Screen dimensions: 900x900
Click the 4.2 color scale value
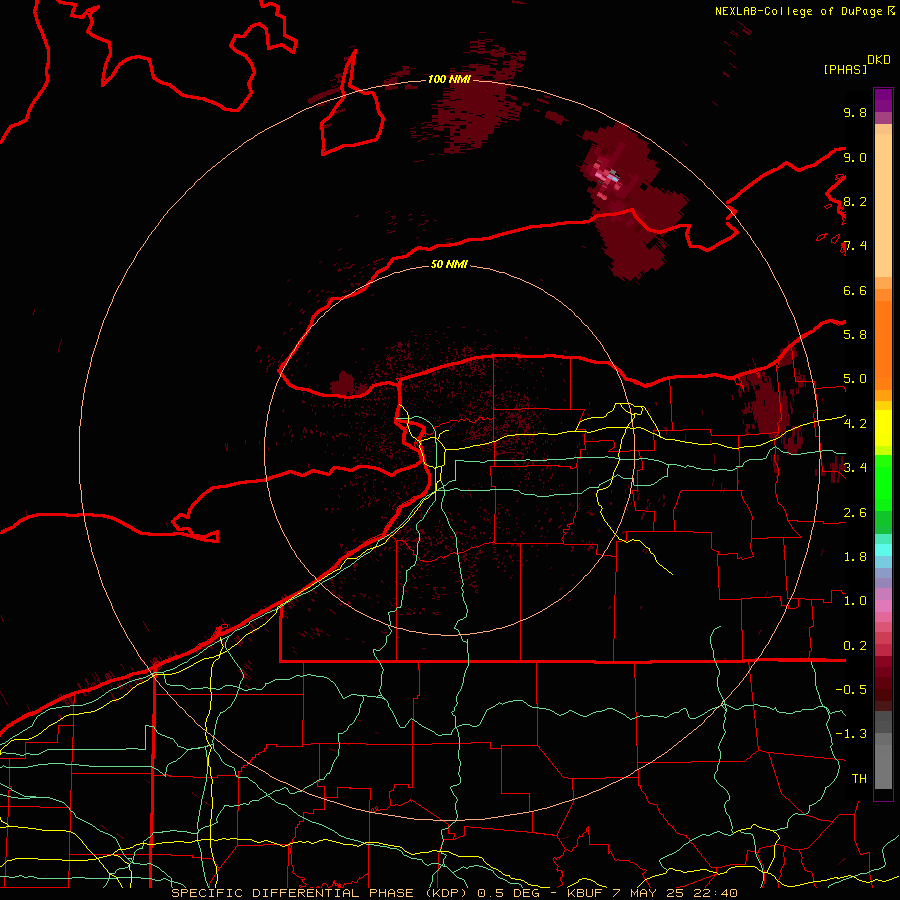[x=855, y=423]
